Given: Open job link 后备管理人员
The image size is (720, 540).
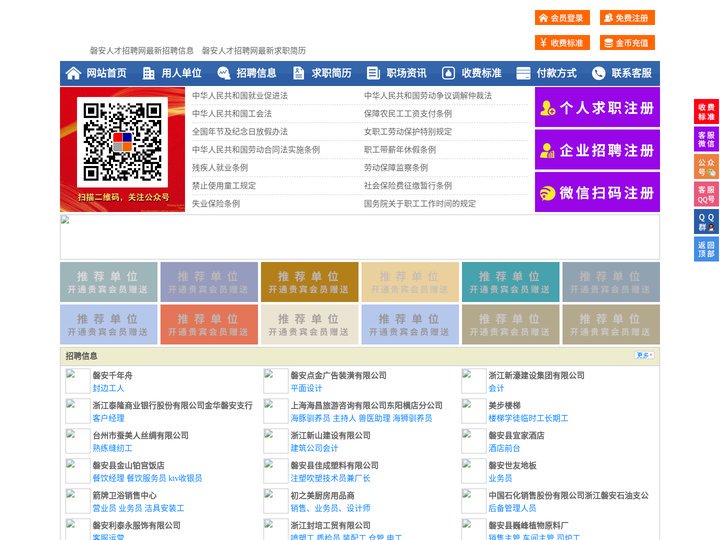Looking at the screenshot, I should 512,508.
